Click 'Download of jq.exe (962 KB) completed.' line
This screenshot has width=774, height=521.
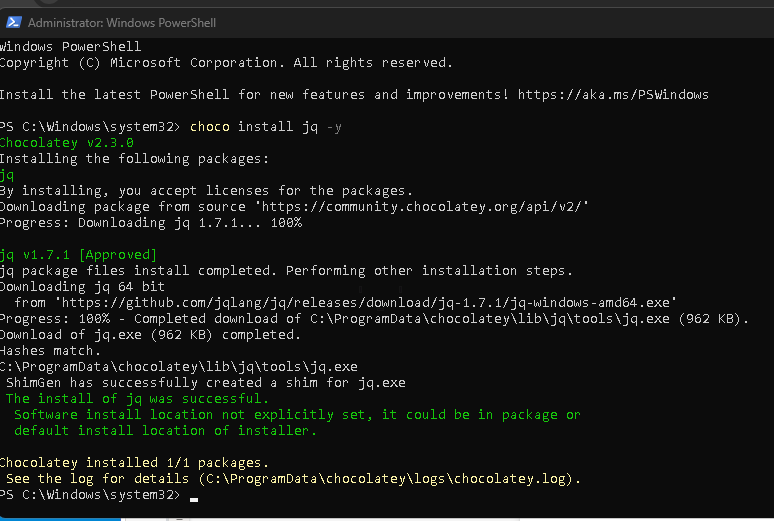point(150,334)
